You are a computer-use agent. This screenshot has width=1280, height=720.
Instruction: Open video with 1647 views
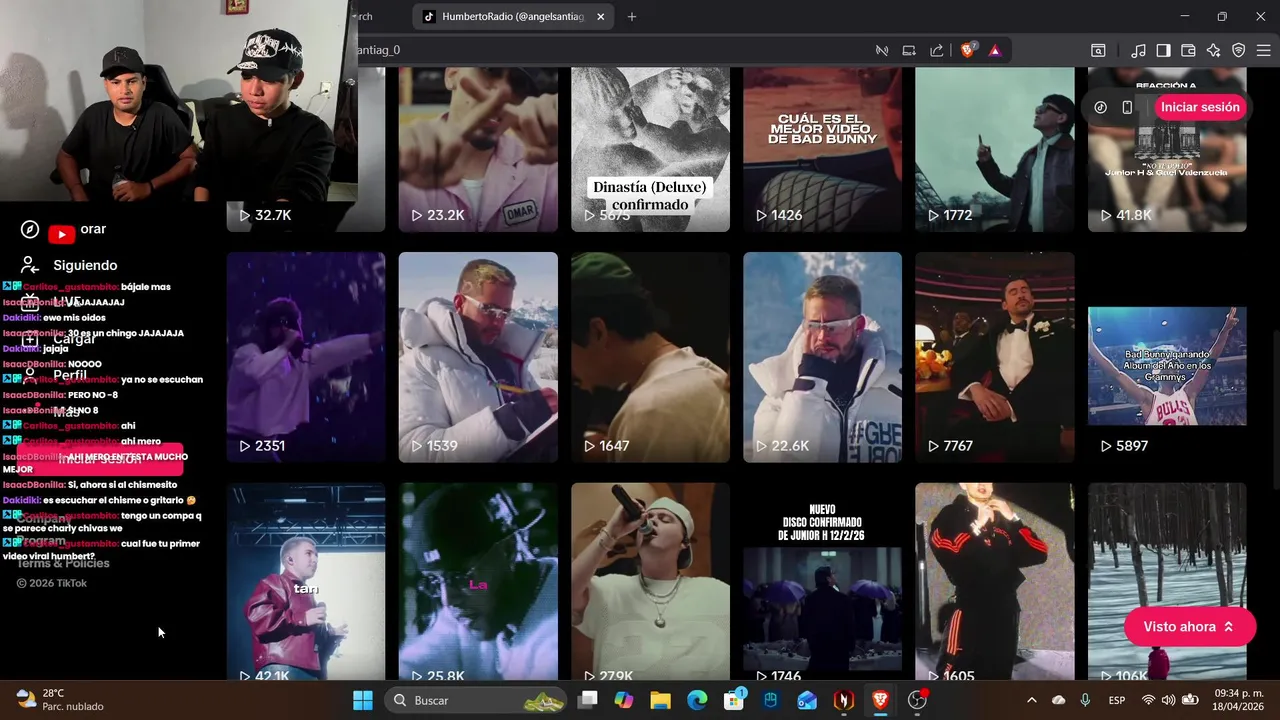pyautogui.click(x=650, y=357)
